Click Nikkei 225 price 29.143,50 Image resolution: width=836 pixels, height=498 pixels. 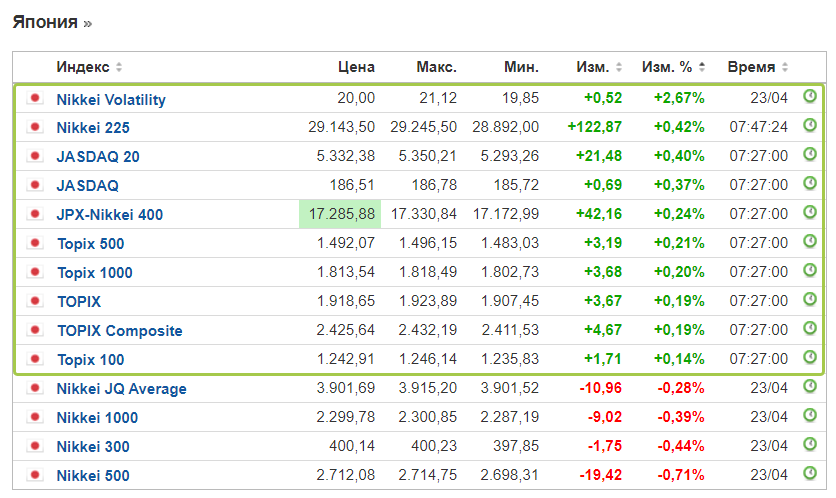click(x=341, y=127)
